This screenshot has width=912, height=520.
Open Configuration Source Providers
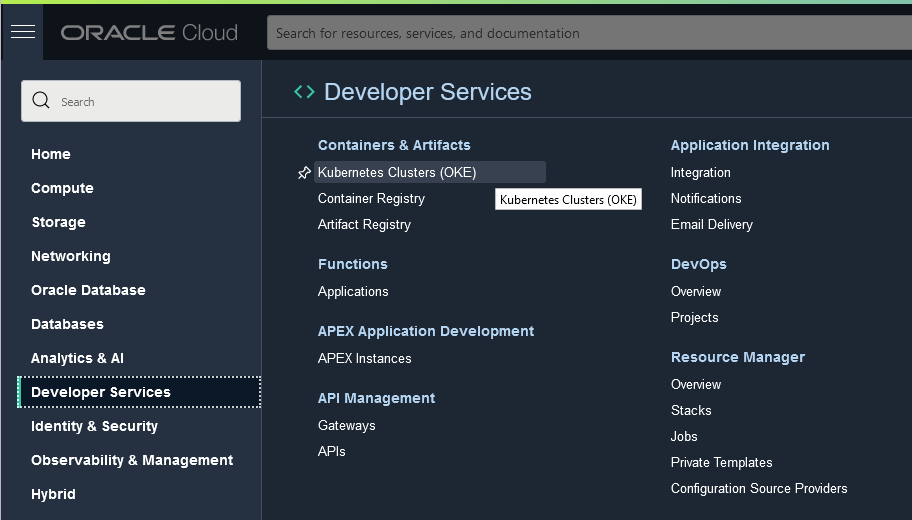[x=759, y=489]
